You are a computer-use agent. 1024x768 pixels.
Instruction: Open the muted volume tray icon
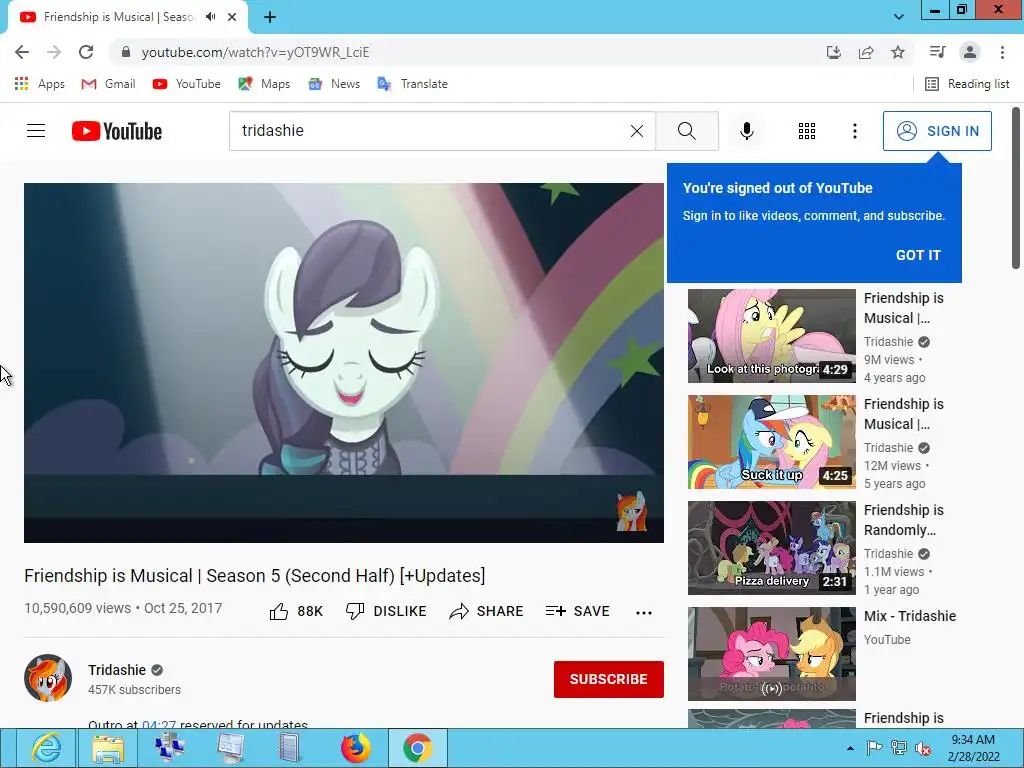point(922,748)
